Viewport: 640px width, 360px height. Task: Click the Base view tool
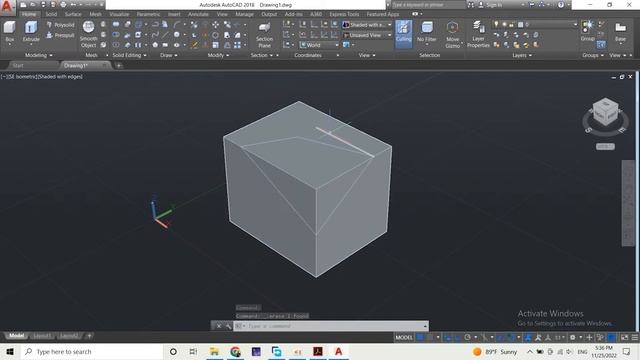coord(620,32)
